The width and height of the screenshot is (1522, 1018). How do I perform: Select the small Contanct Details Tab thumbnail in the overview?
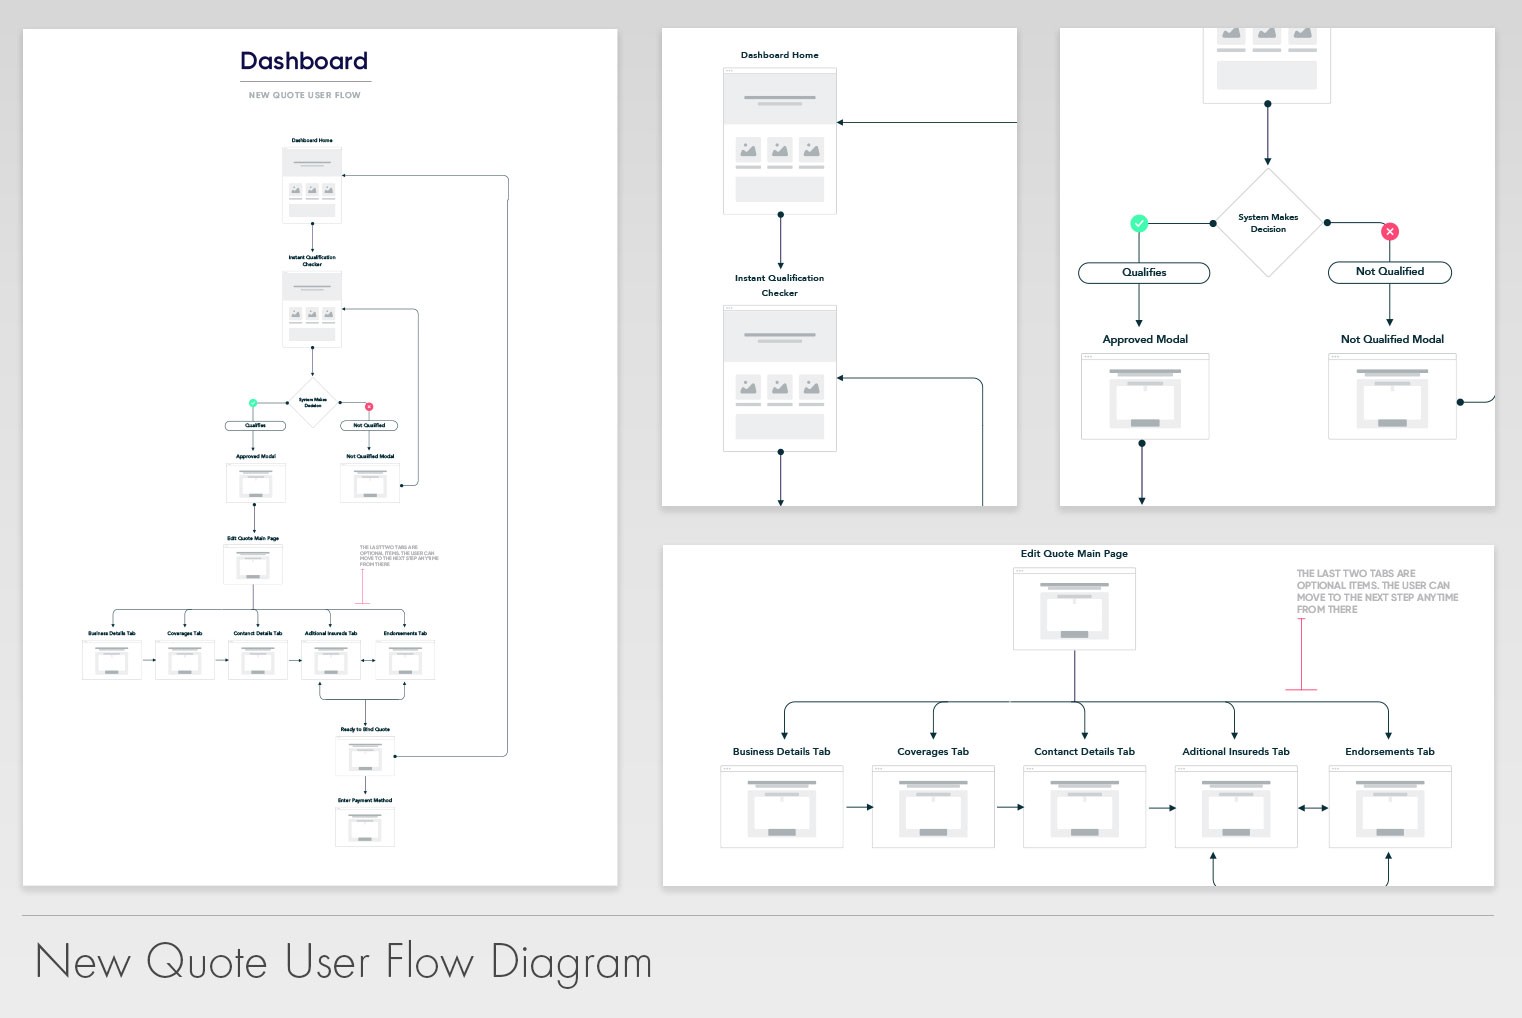coord(258,660)
